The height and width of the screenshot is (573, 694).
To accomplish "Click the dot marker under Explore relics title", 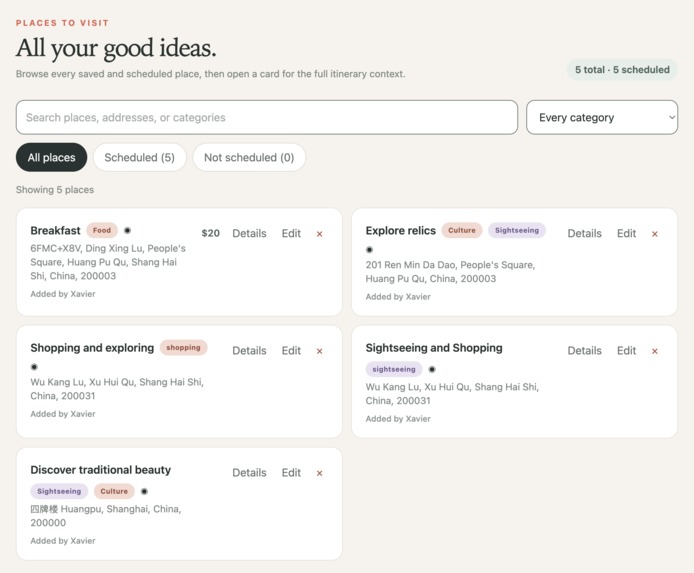I will [x=370, y=250].
